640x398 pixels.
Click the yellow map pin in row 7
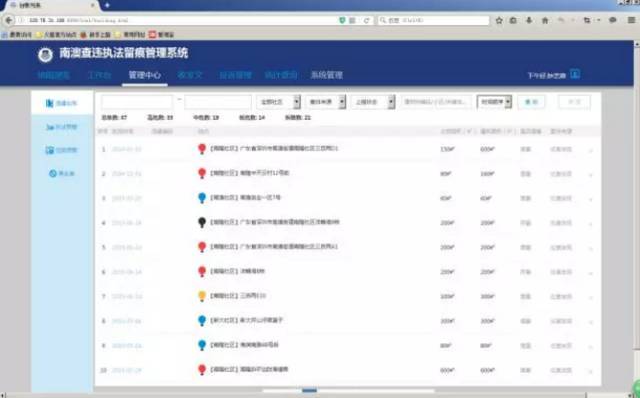[202, 296]
